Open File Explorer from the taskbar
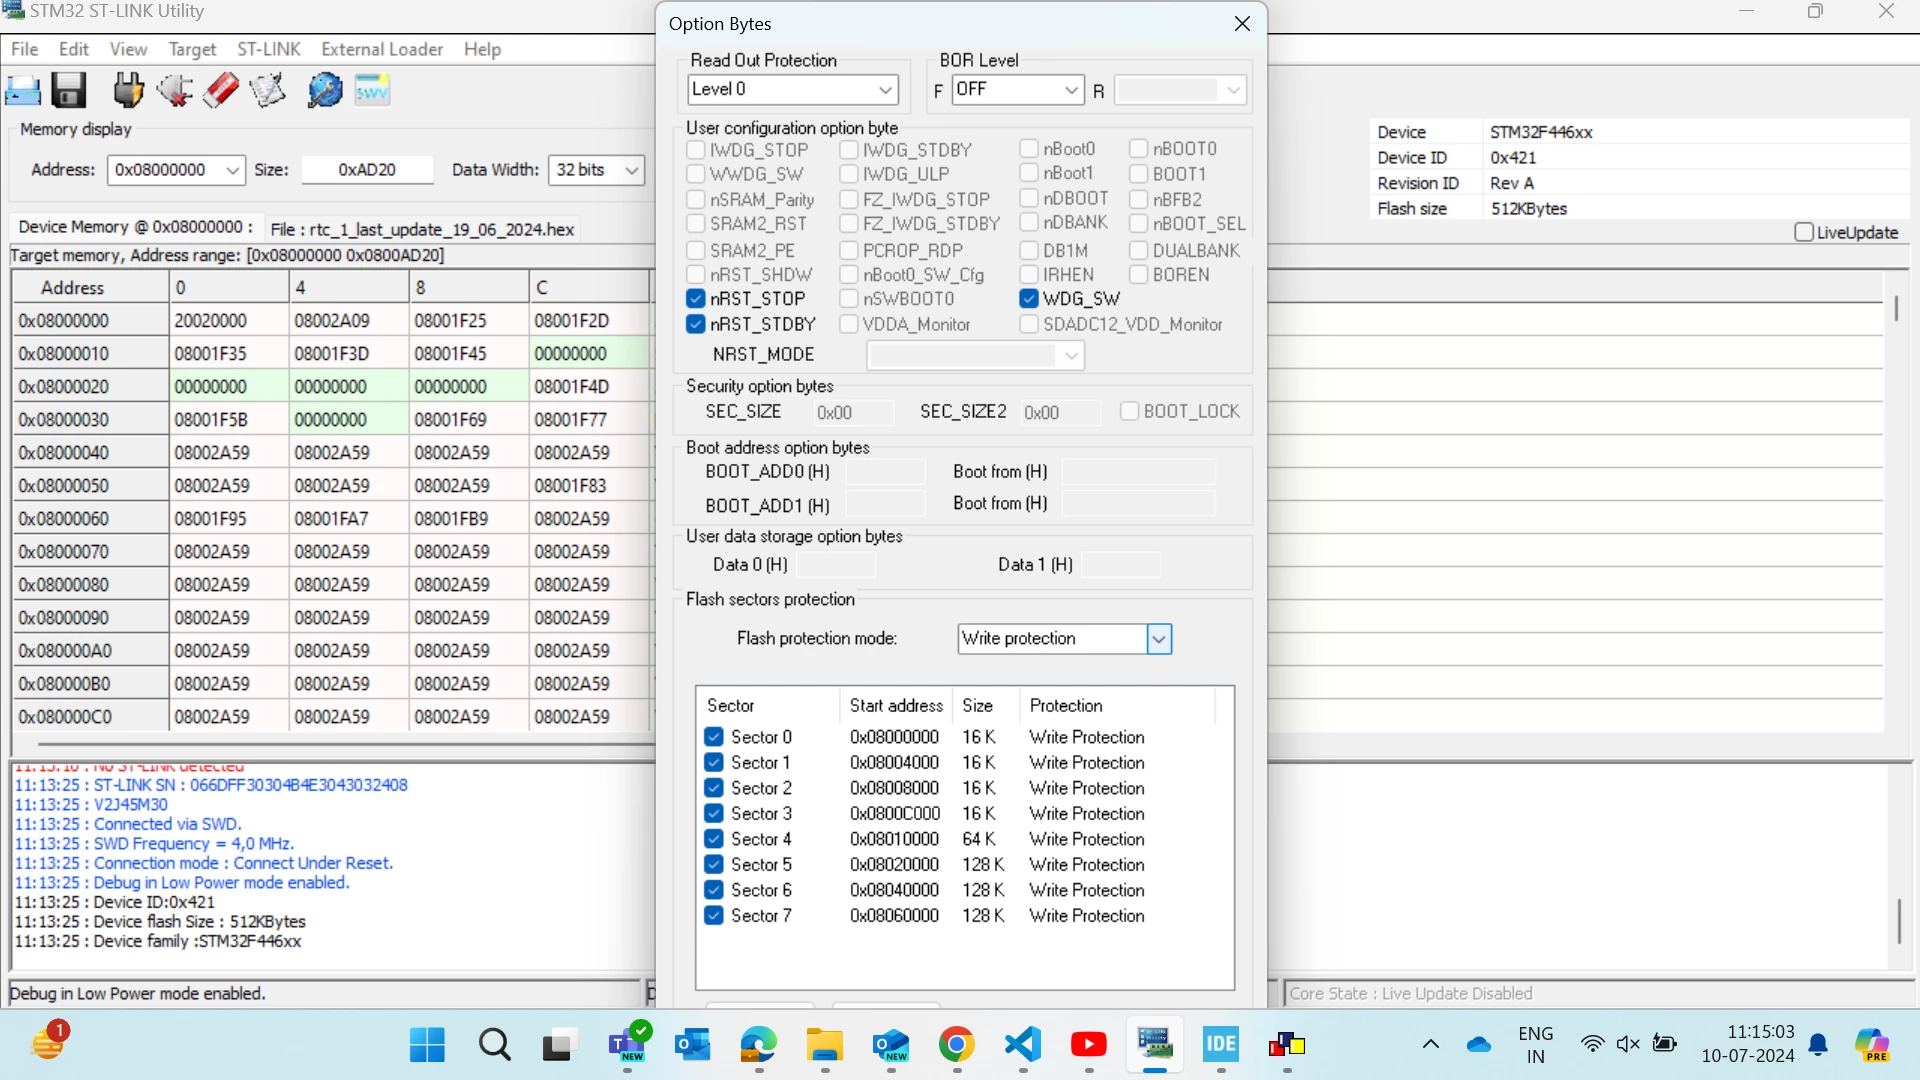The image size is (1920, 1080). tap(825, 1045)
